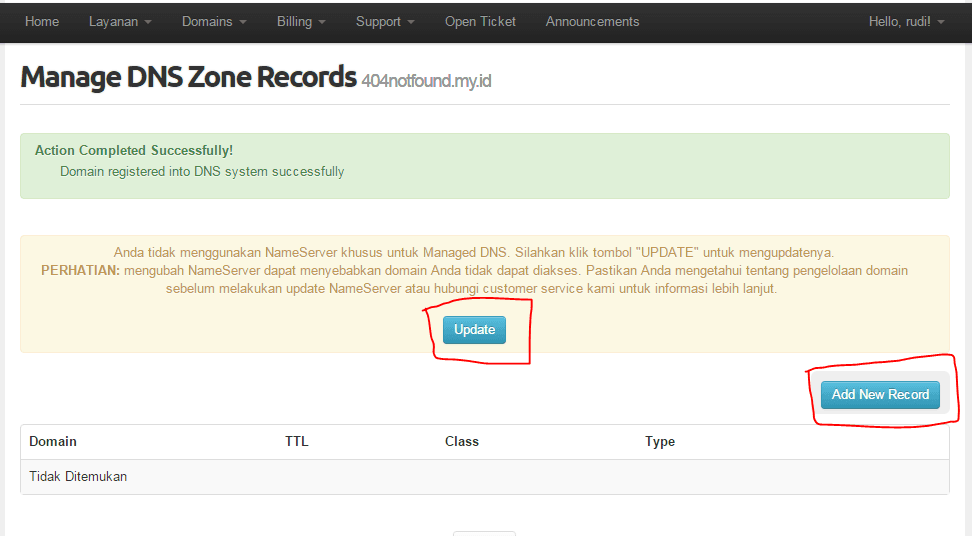Open the Announcements page
Screen dimensions: 972x536
coord(592,22)
